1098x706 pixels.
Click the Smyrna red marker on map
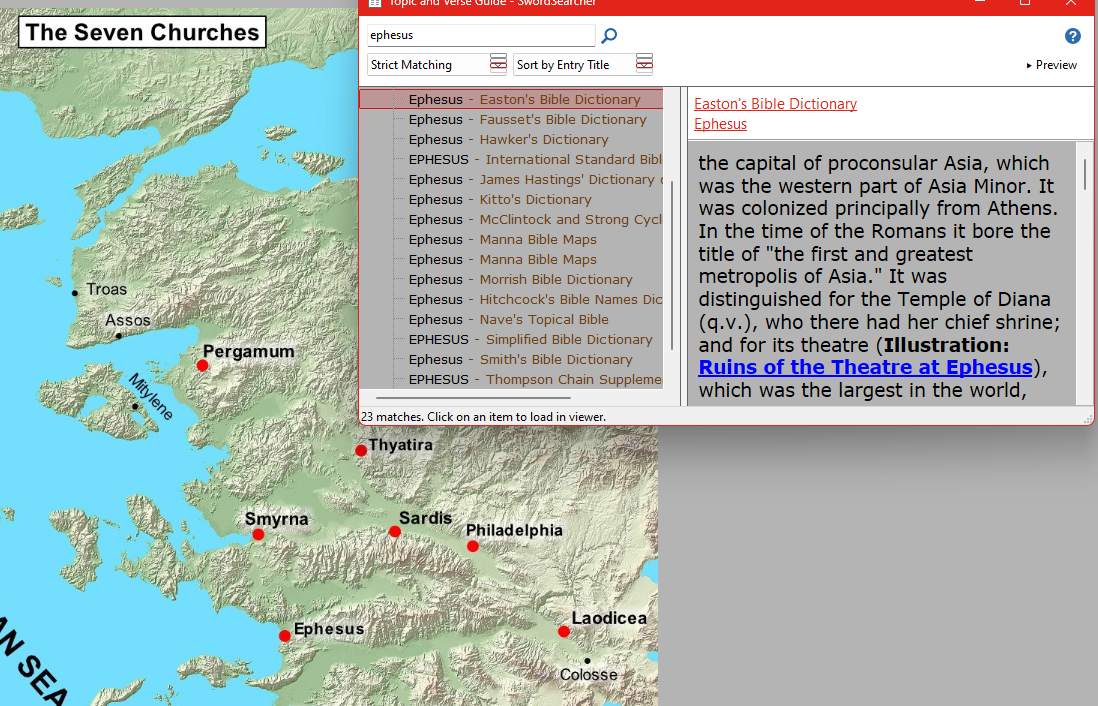click(258, 534)
